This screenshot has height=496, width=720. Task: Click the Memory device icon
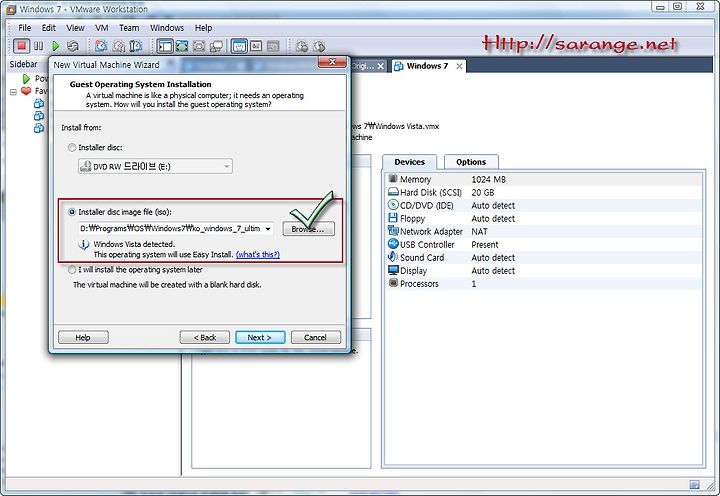pyautogui.click(x=393, y=179)
